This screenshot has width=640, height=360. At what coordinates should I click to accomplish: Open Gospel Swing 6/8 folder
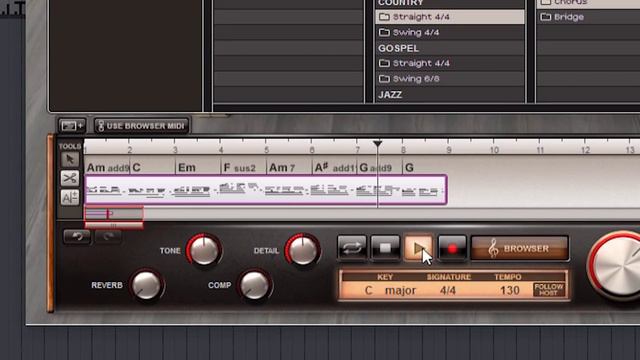point(450,79)
